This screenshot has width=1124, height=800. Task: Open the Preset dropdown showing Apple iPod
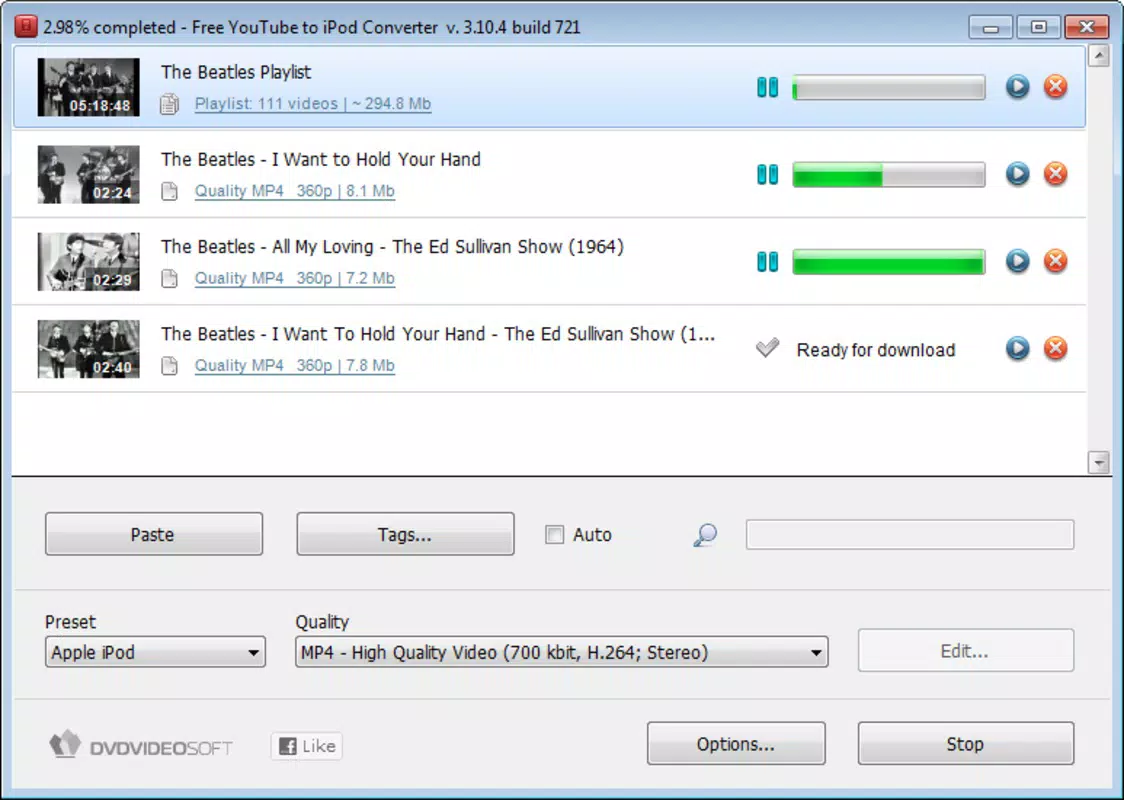[155, 652]
